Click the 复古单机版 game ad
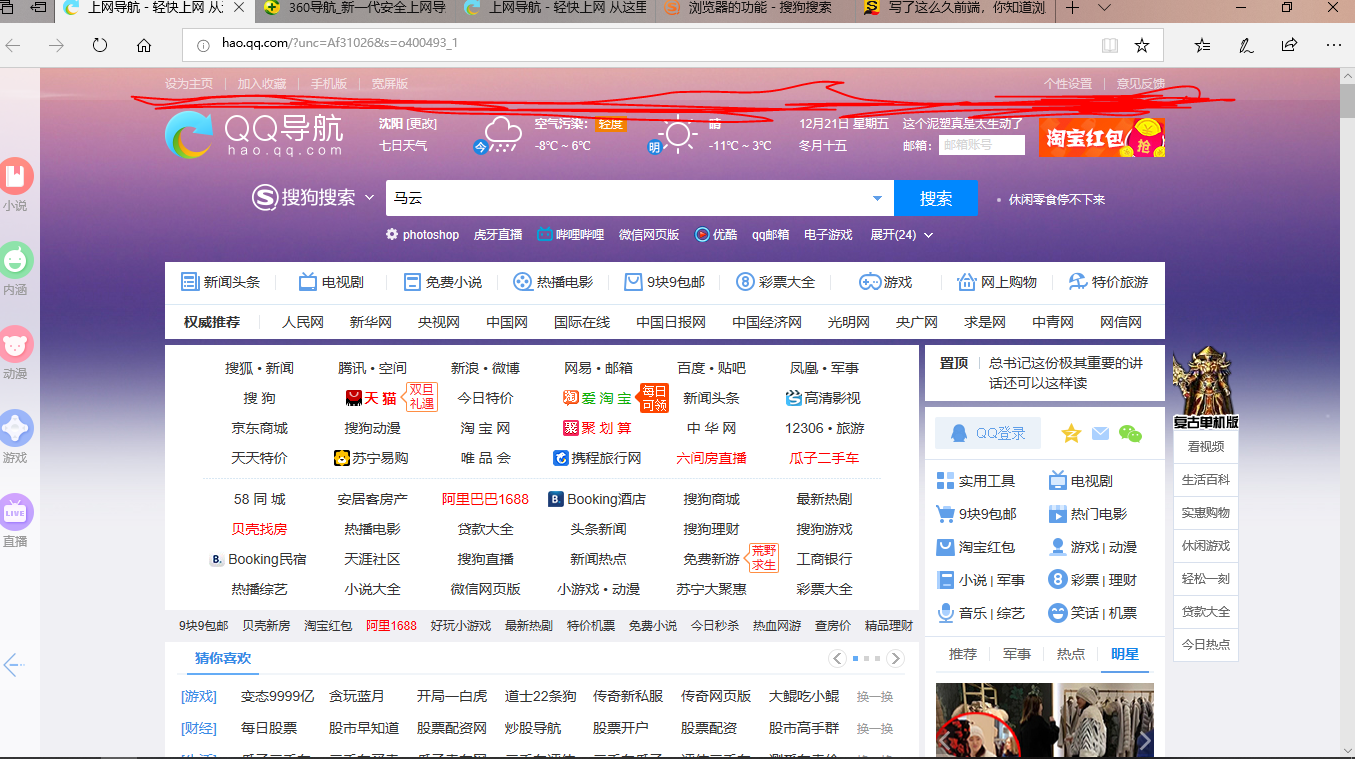The image size is (1355, 759). 1206,388
